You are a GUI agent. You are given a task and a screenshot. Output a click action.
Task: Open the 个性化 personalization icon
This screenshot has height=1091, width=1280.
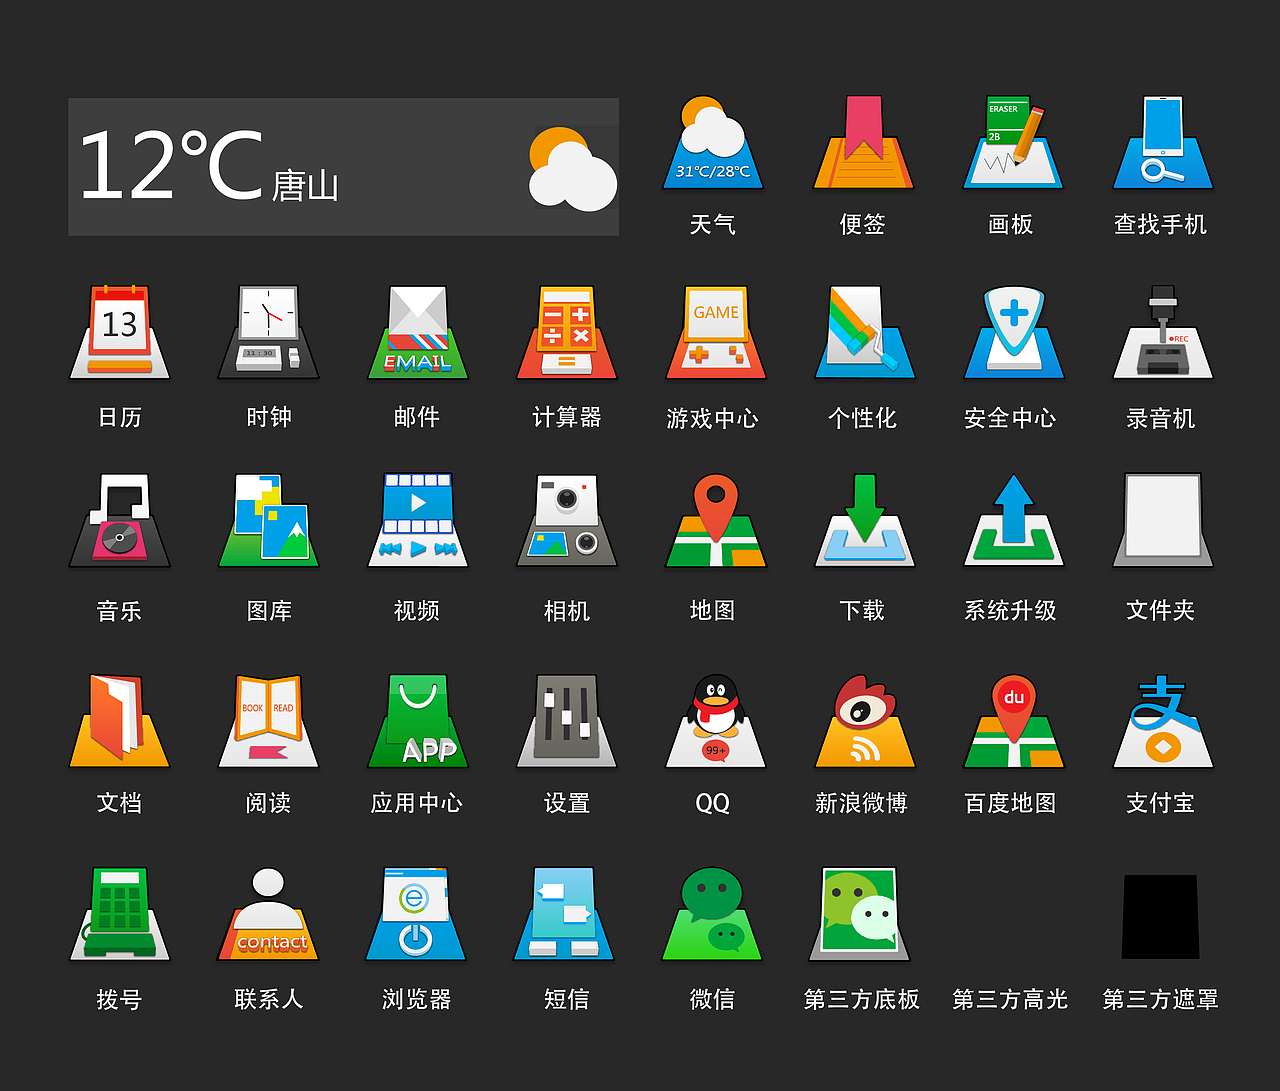coord(865,332)
